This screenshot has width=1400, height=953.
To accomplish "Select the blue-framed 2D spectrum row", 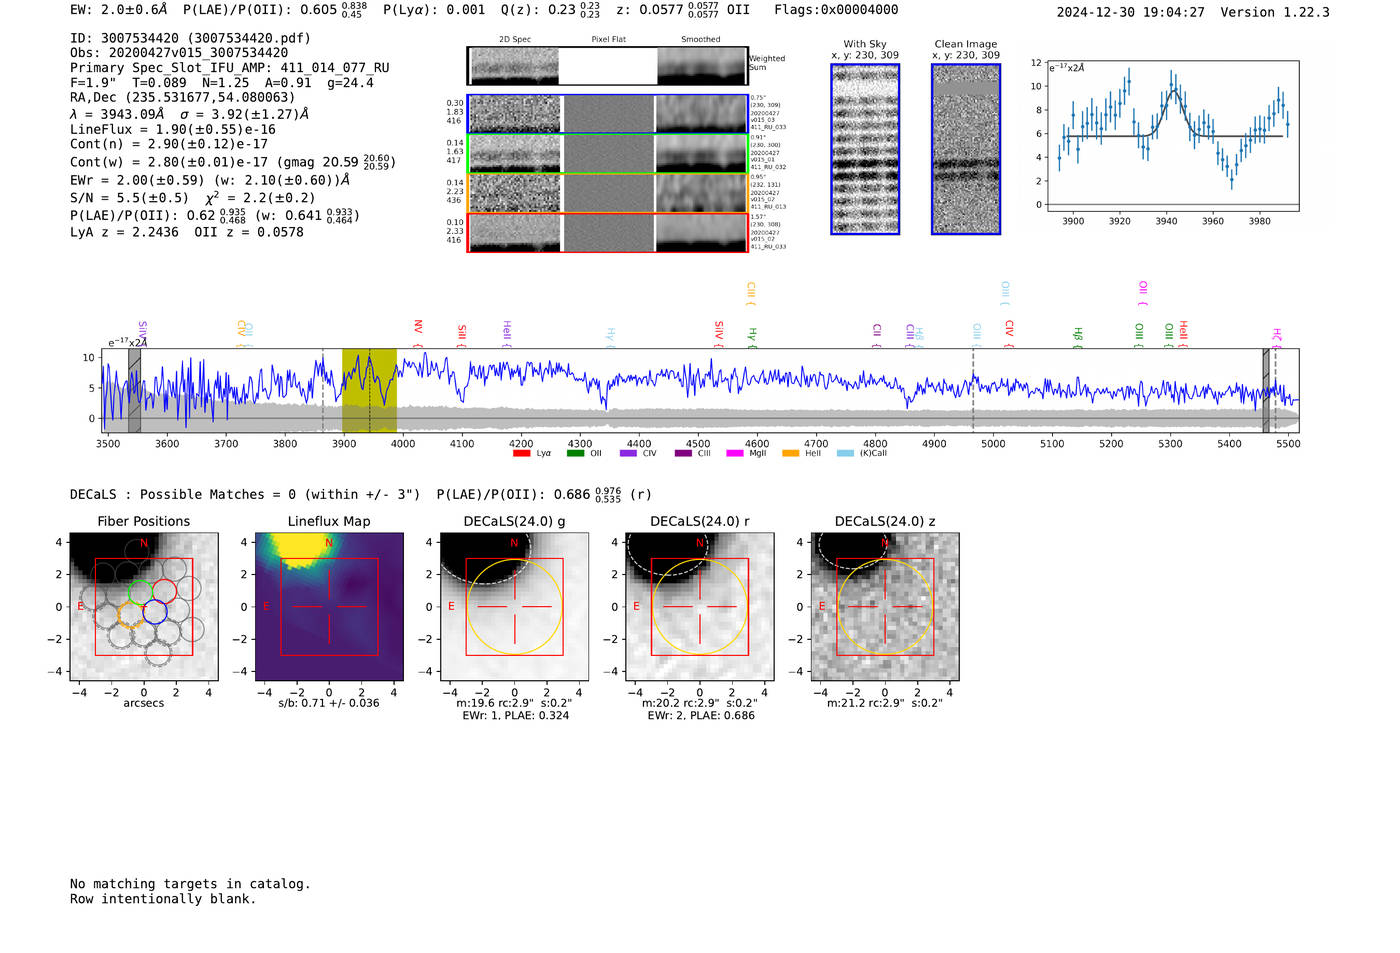I will (608, 114).
